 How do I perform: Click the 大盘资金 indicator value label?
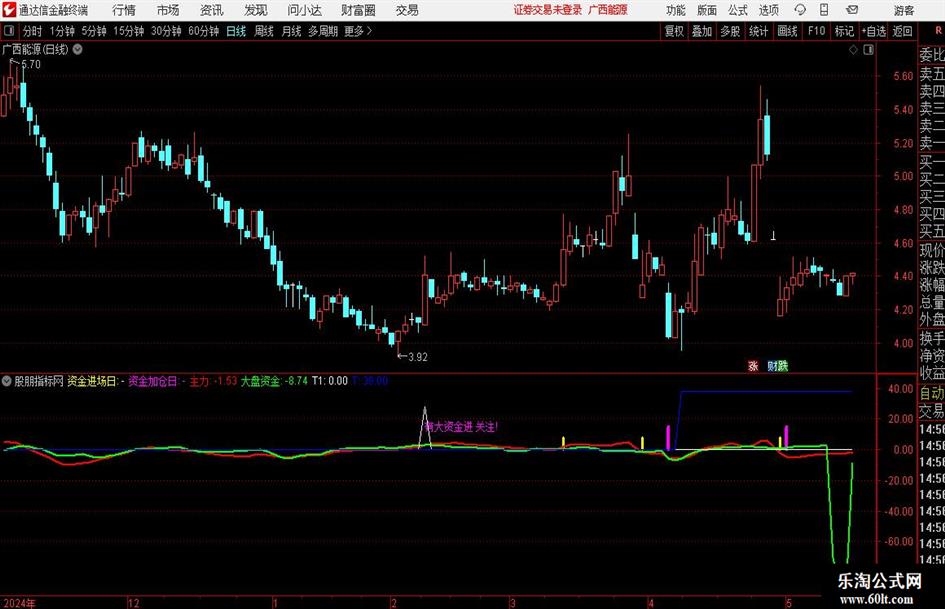coord(274,381)
